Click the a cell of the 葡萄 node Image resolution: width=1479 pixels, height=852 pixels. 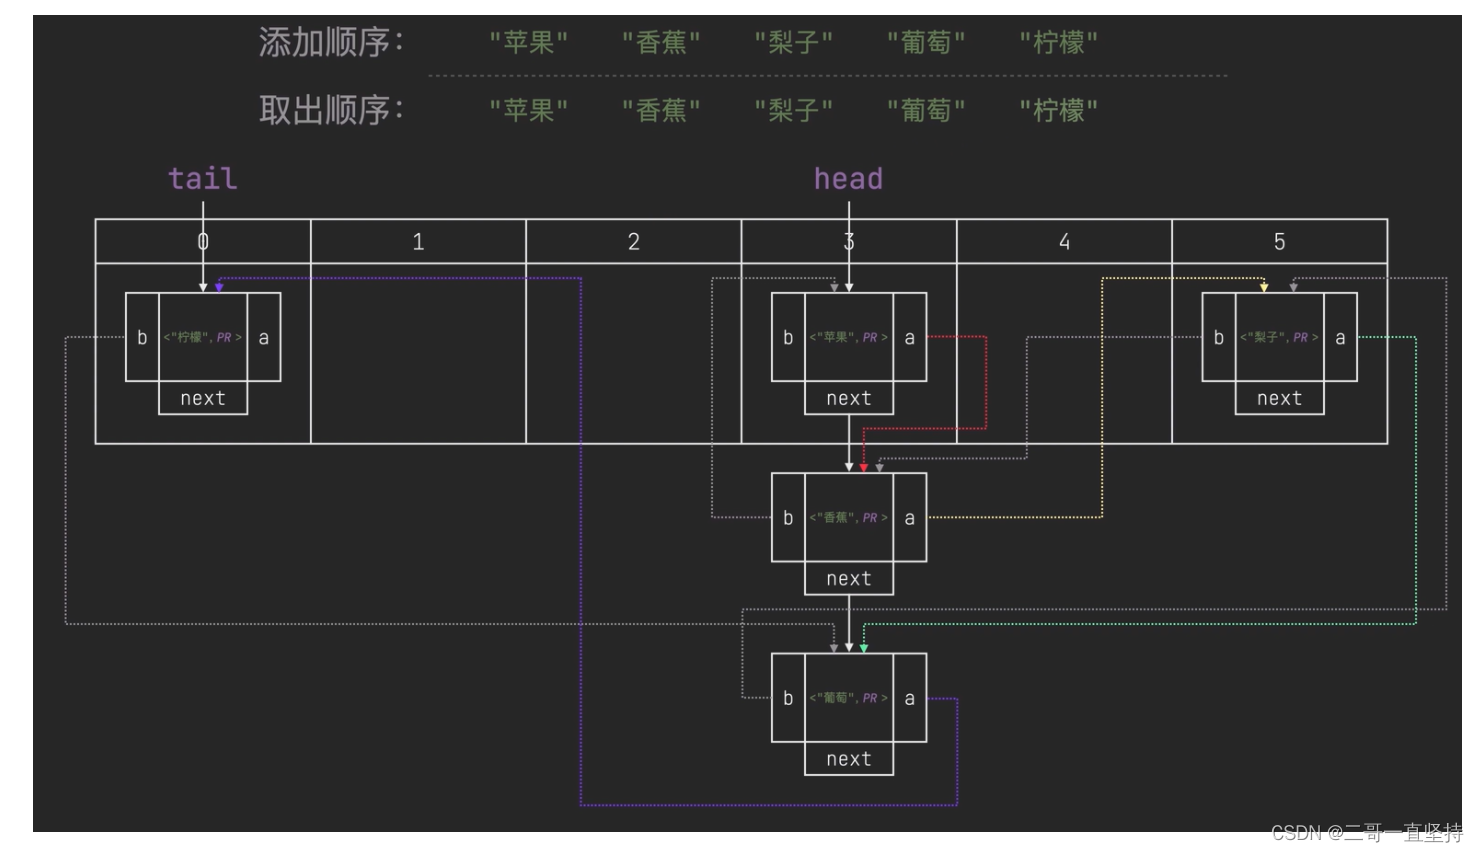pos(910,698)
